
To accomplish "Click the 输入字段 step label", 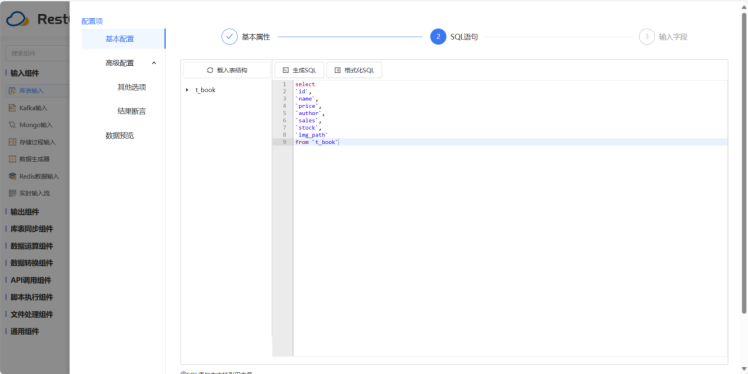I will (x=673, y=37).
